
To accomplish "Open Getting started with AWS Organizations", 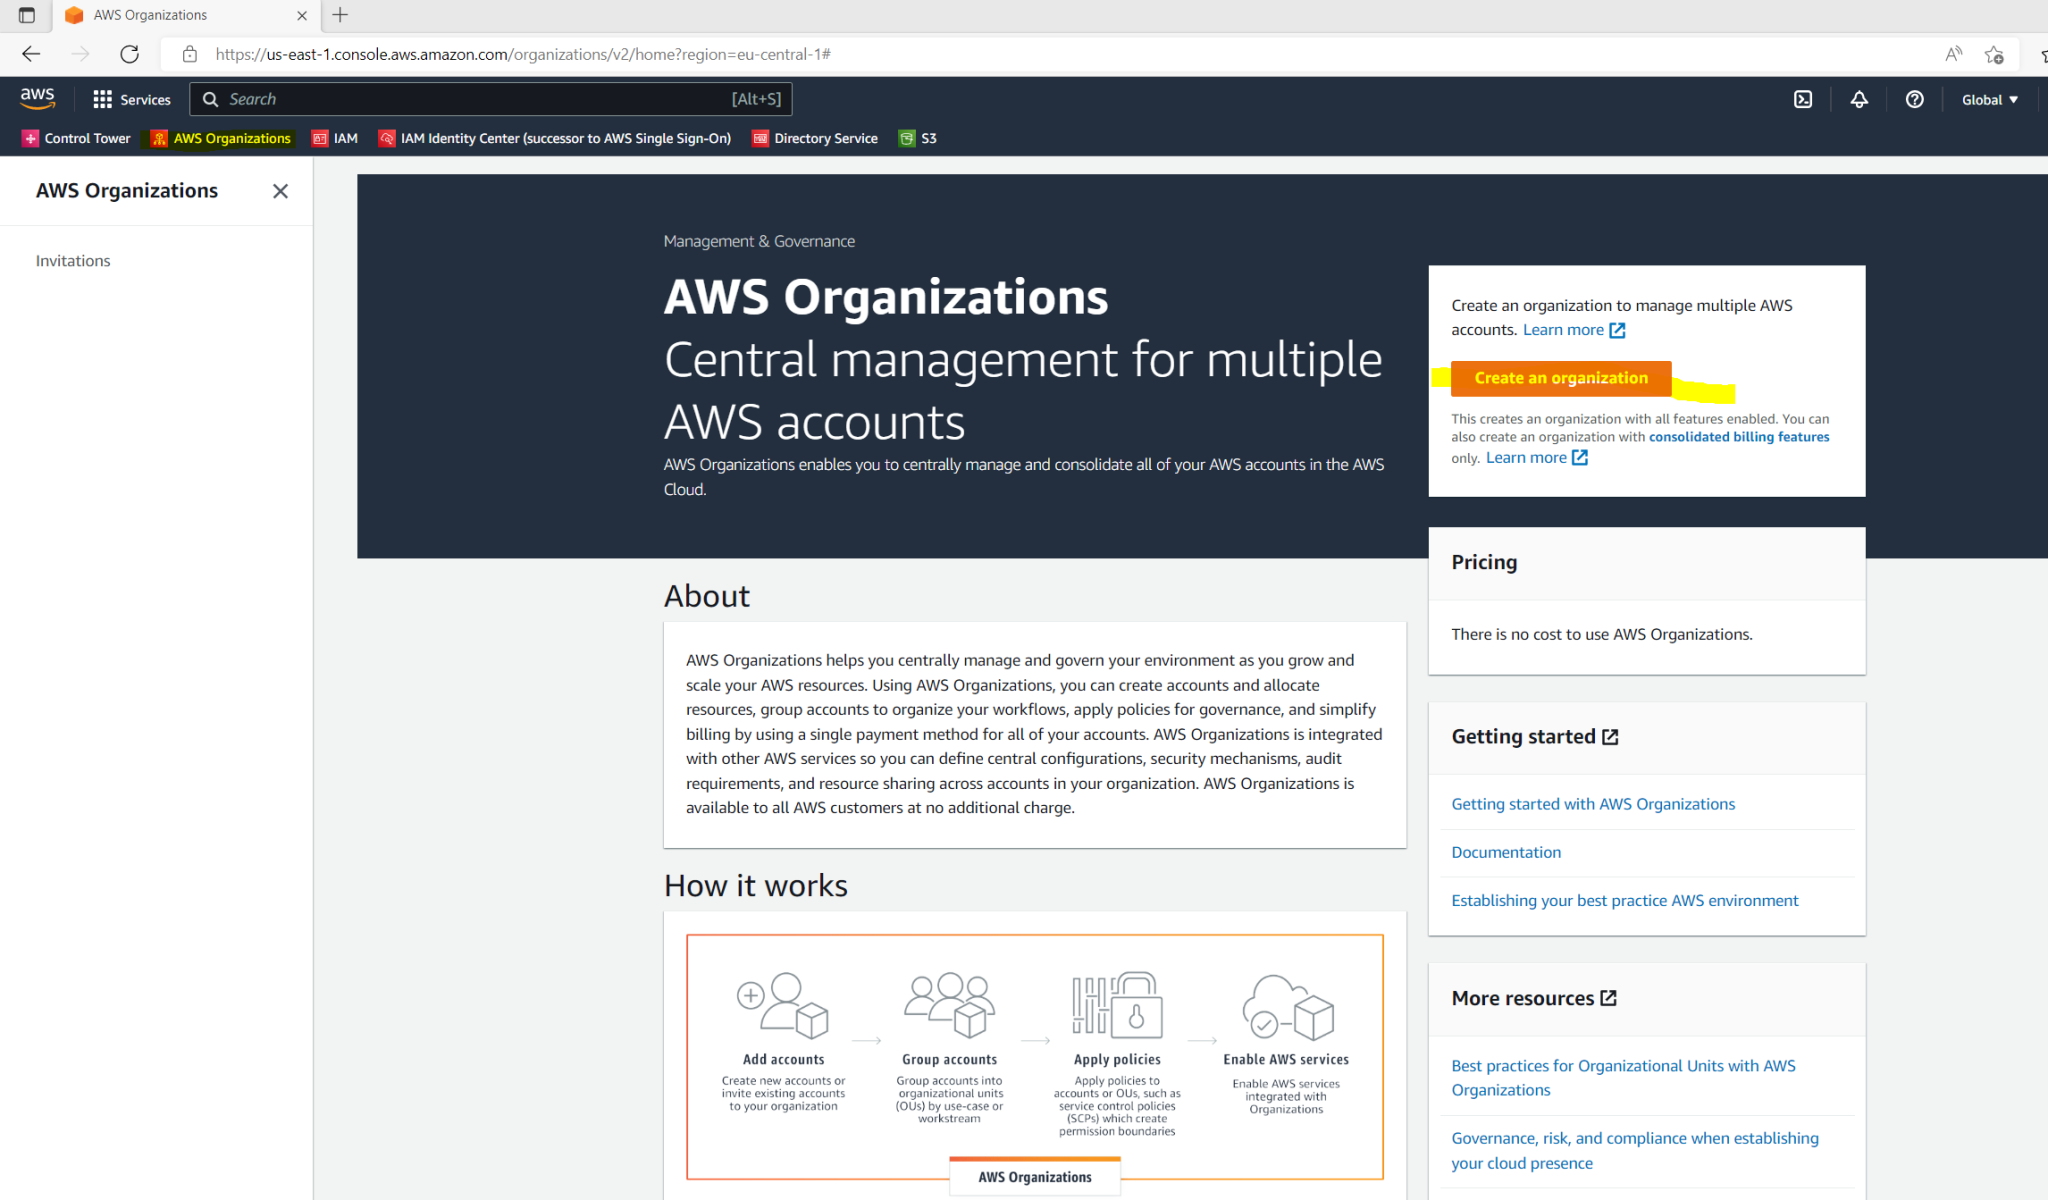I will pyautogui.click(x=1592, y=803).
